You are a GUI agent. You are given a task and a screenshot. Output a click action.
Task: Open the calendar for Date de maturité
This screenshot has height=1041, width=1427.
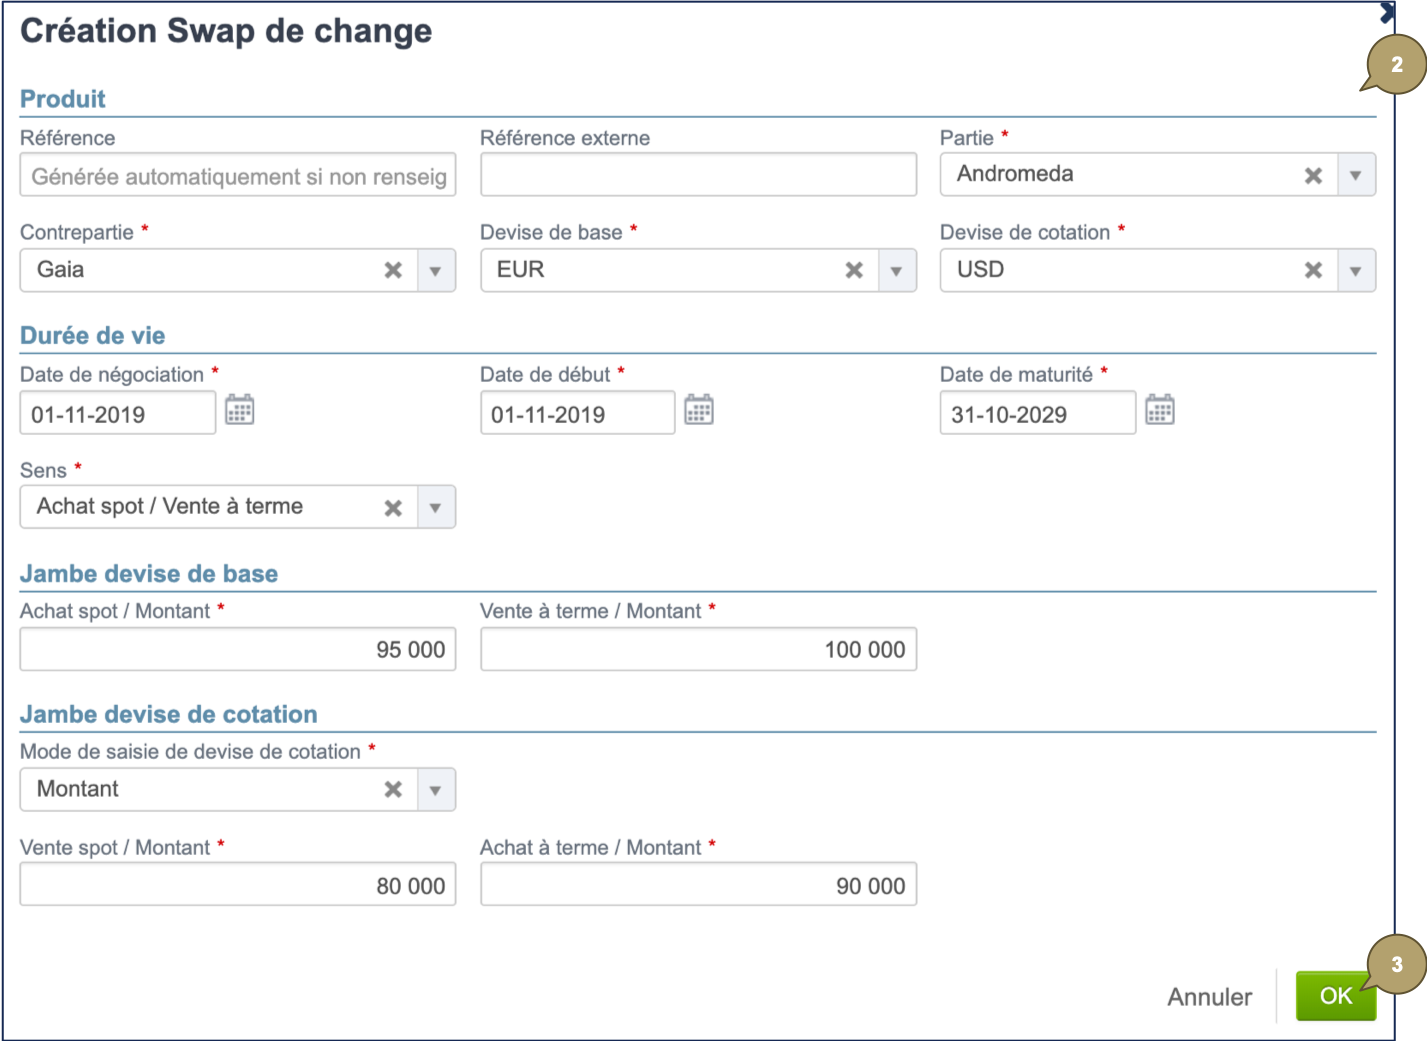click(x=1160, y=410)
